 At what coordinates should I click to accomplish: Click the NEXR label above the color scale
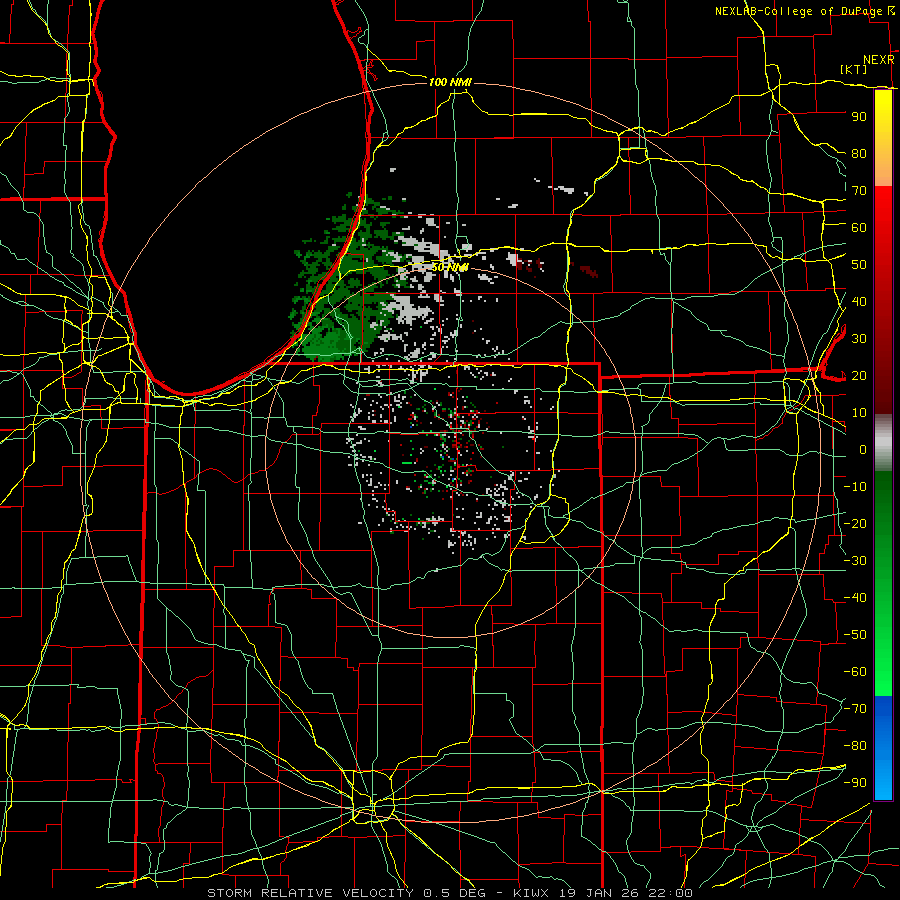click(879, 60)
